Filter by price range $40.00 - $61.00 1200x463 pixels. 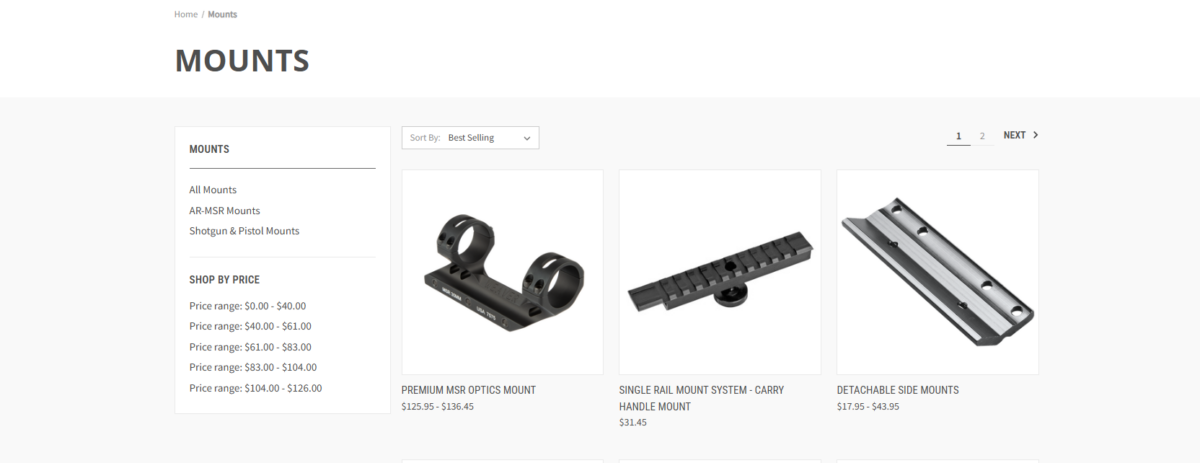[250, 326]
